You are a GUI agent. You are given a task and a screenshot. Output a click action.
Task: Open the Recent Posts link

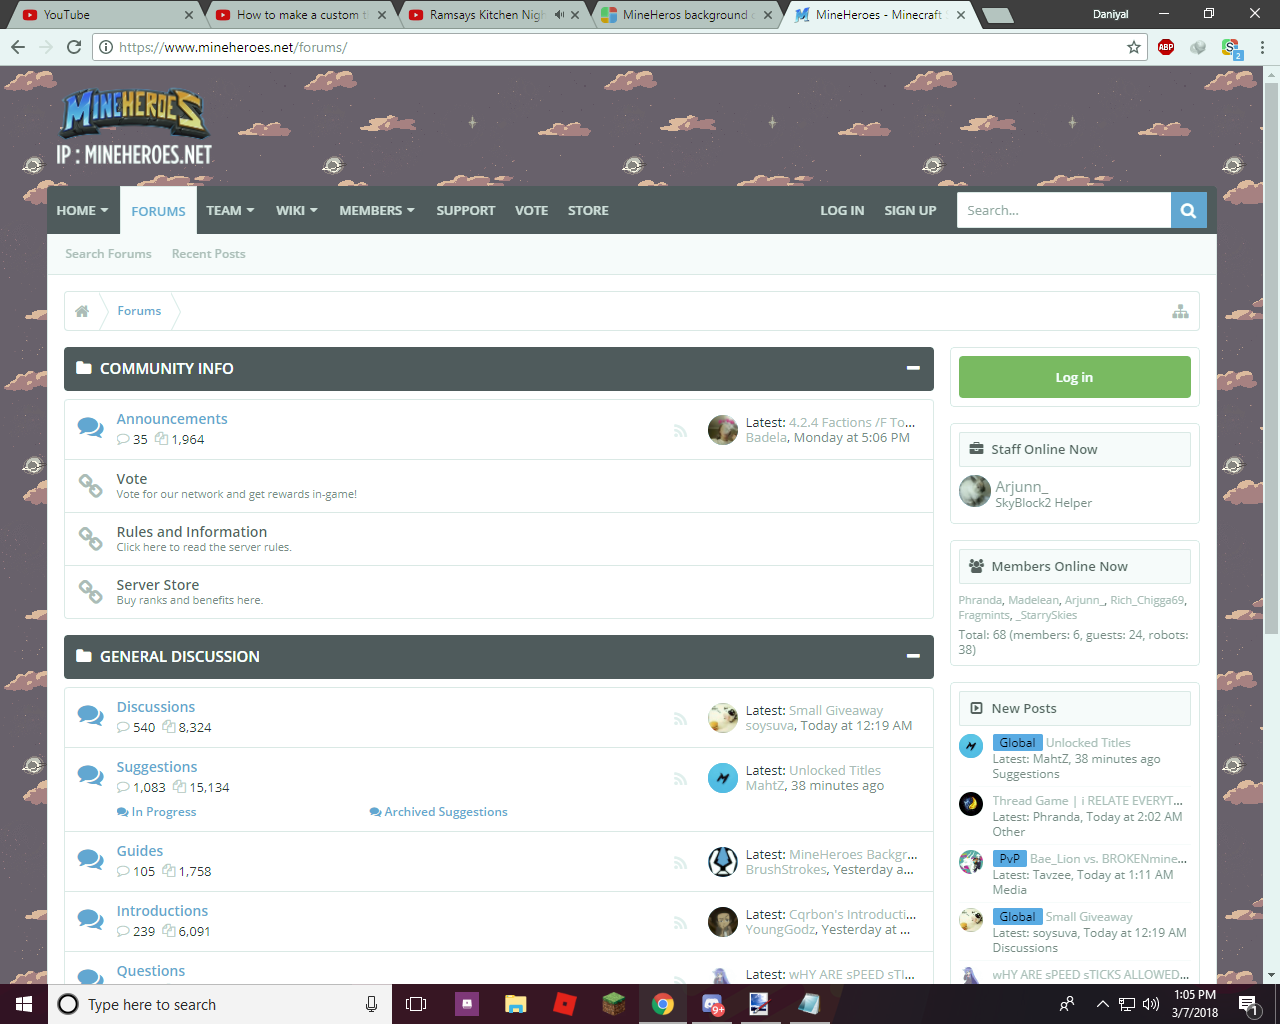tap(208, 254)
